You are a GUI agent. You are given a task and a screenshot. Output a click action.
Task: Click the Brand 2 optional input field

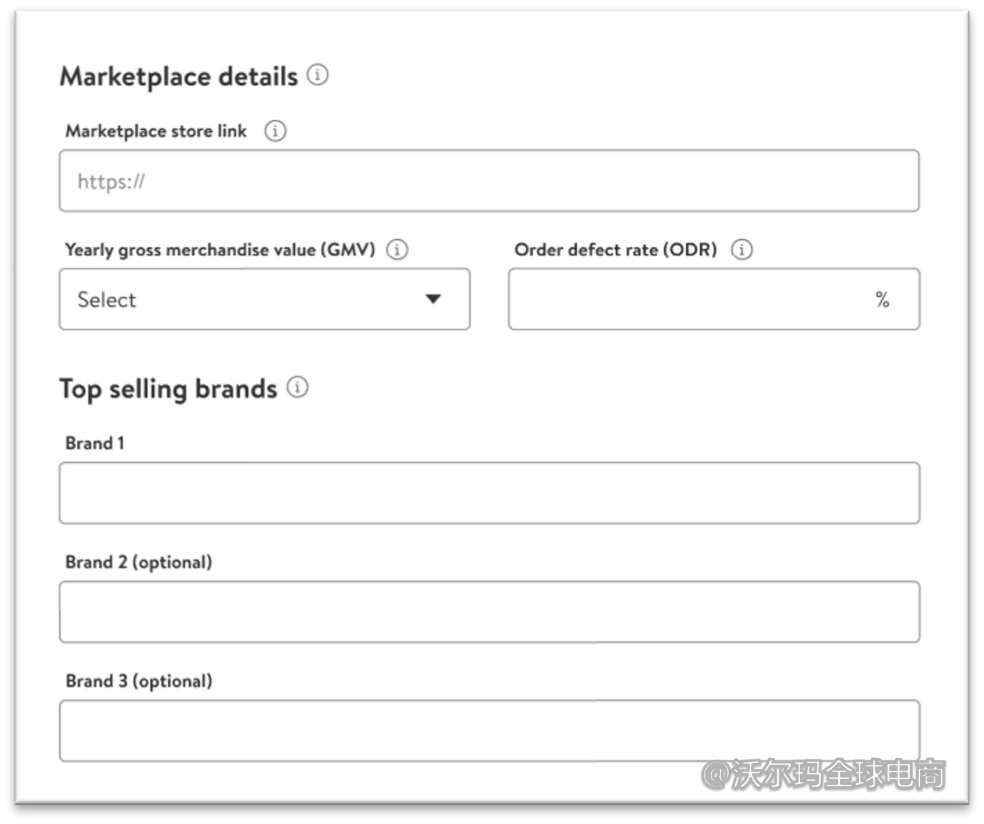[x=490, y=611]
